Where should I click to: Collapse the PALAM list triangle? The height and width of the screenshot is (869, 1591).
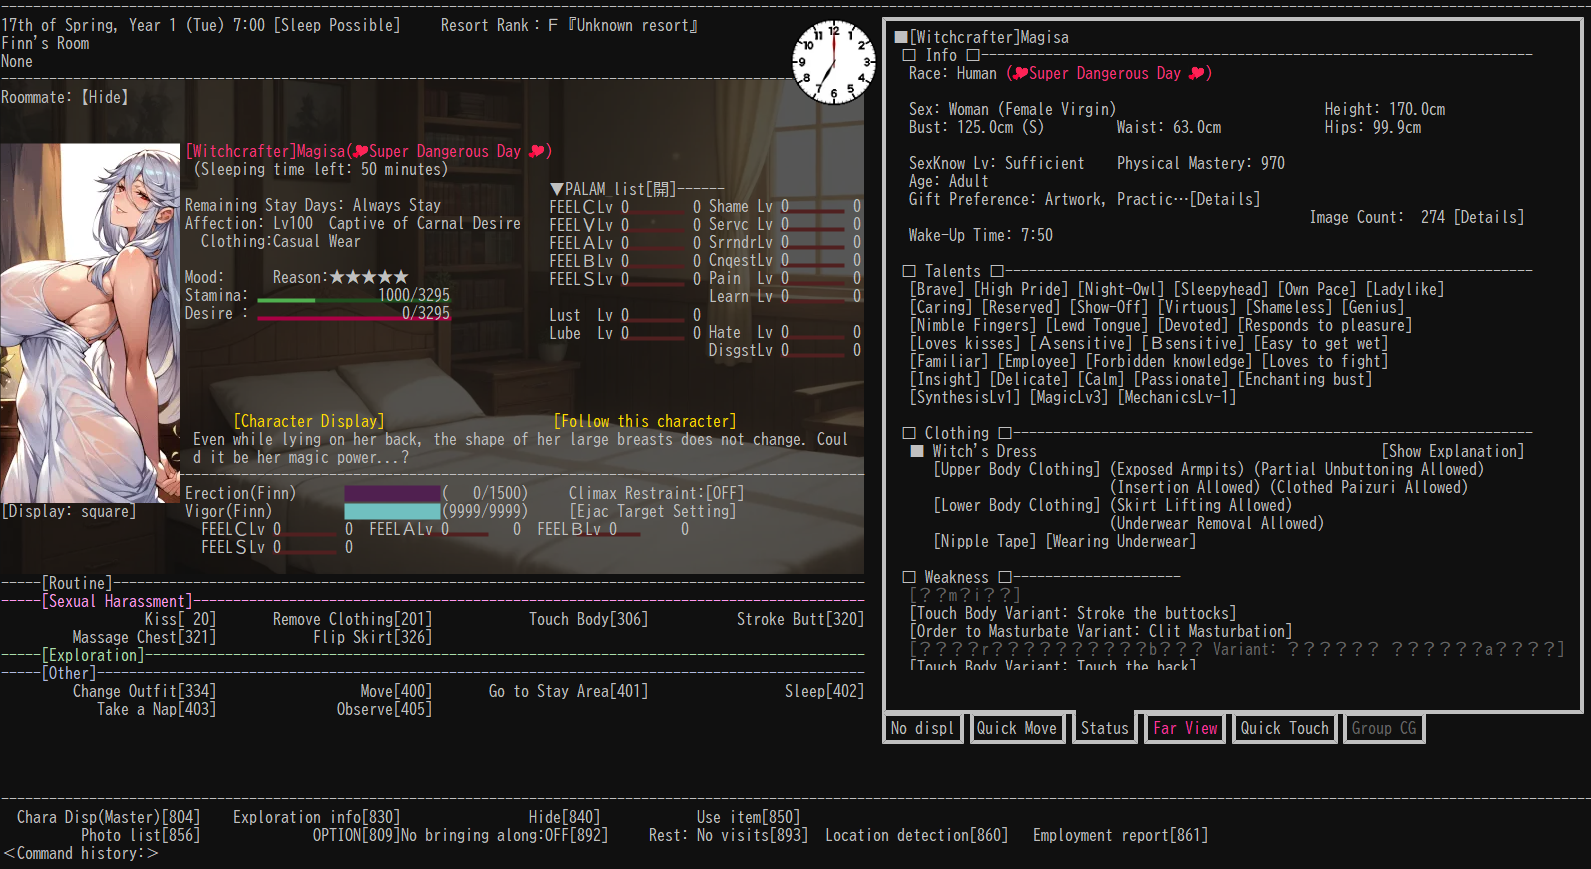(x=557, y=189)
